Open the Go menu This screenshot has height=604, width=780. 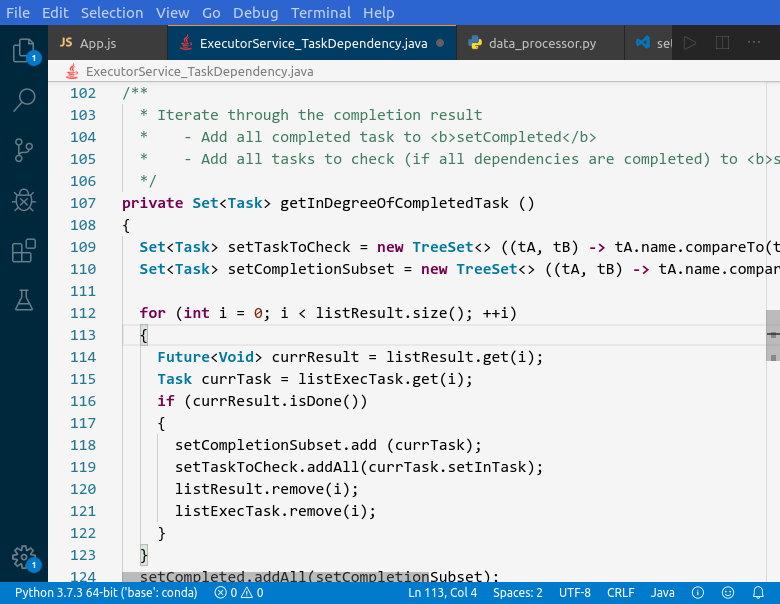click(211, 12)
